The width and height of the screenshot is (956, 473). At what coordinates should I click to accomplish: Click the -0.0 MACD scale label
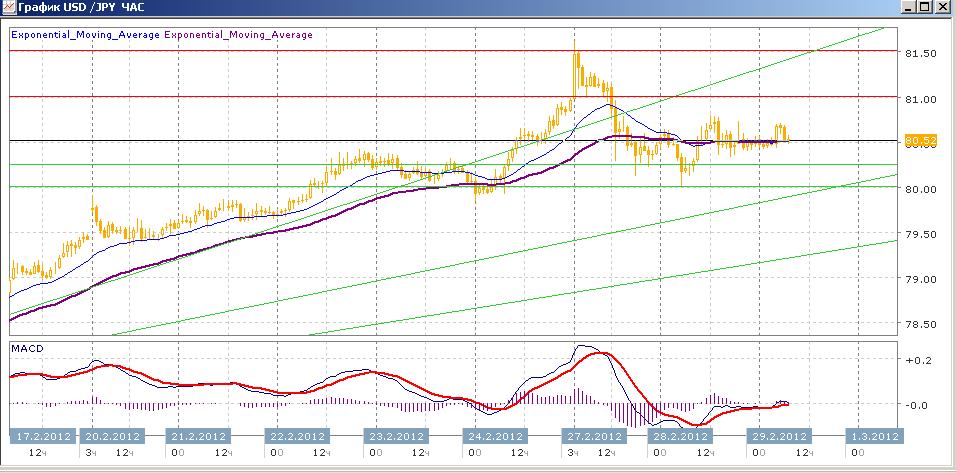pyautogui.click(x=918, y=405)
